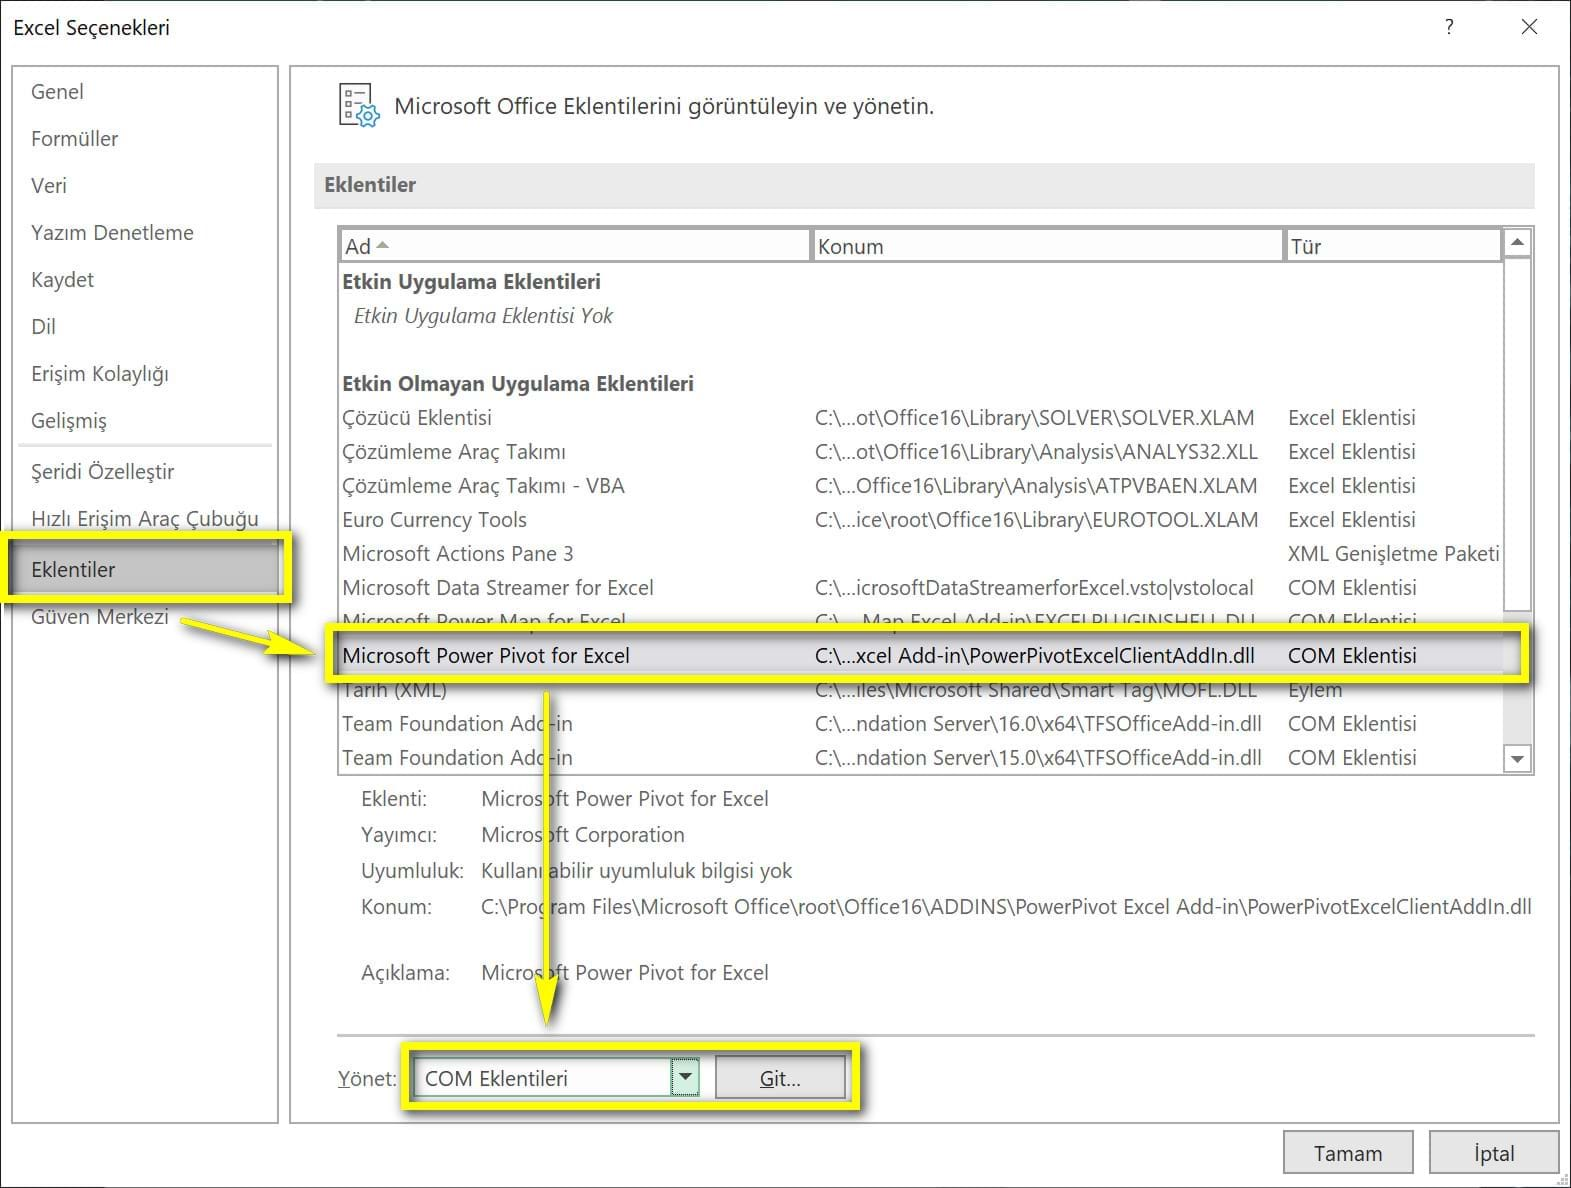Click the list scrollbar down arrow

coord(1517,759)
